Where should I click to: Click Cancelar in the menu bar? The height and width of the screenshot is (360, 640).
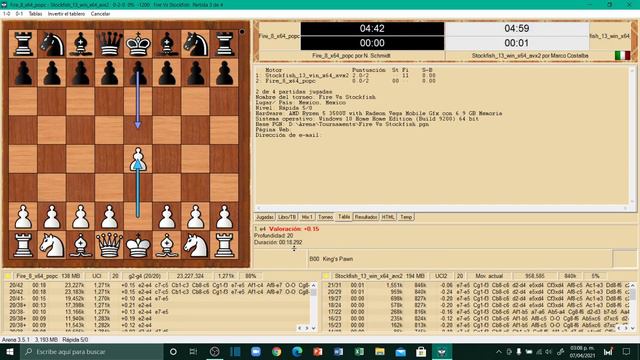[x=100, y=14]
